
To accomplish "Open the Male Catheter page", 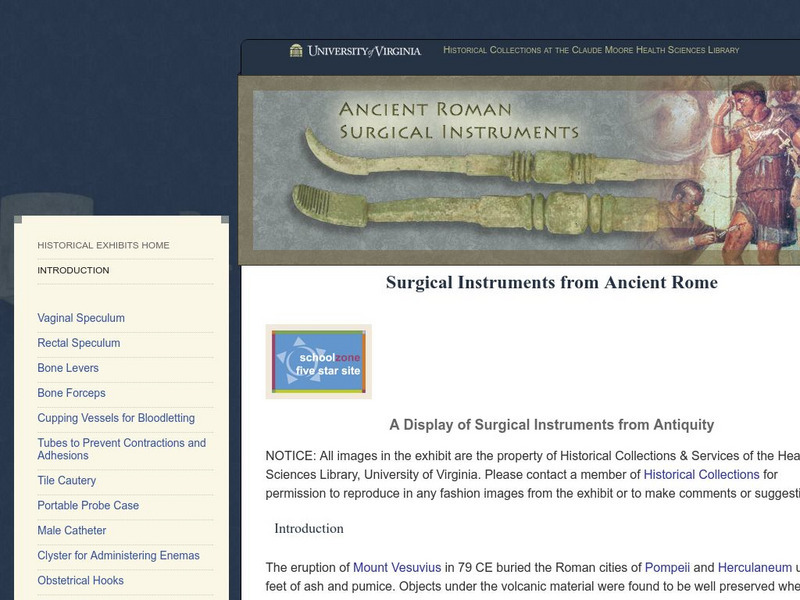I will click(71, 531).
